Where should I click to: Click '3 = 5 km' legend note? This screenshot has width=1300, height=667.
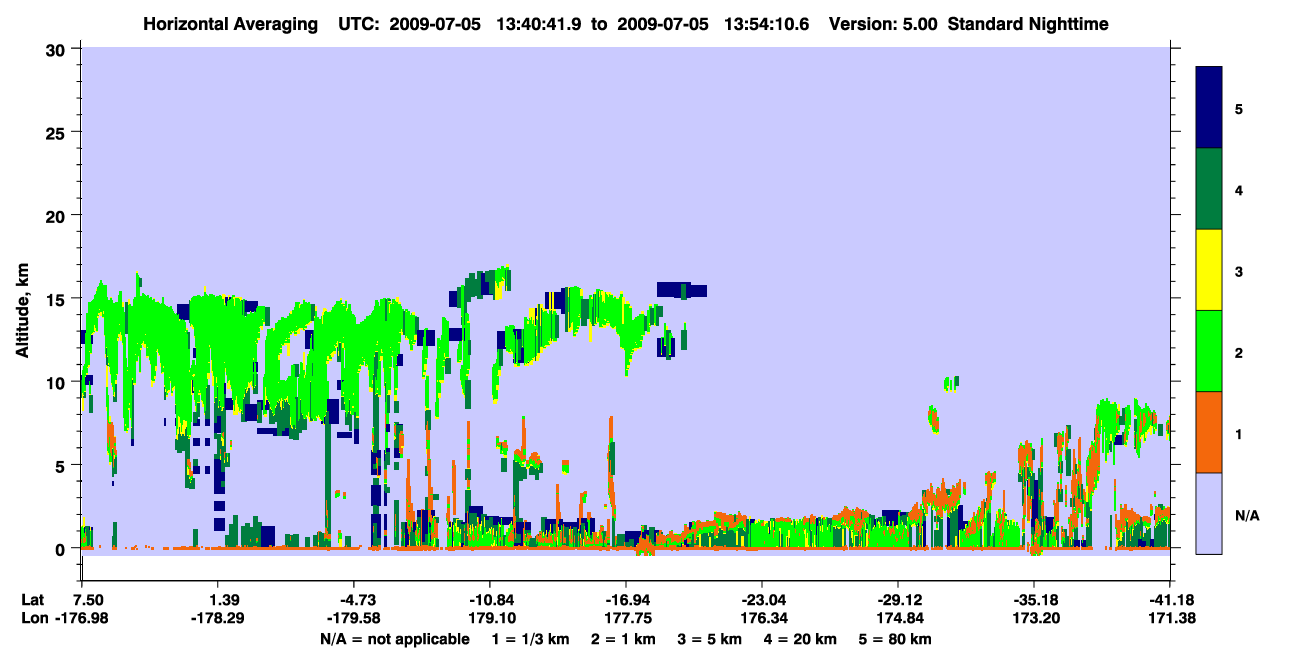(710, 638)
